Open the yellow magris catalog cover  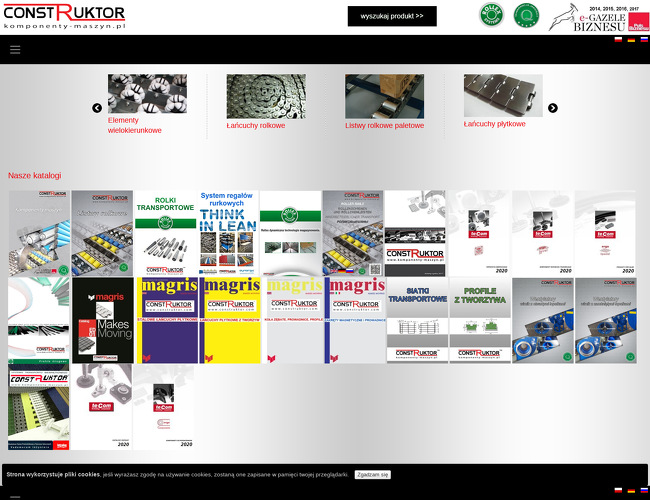(230, 320)
